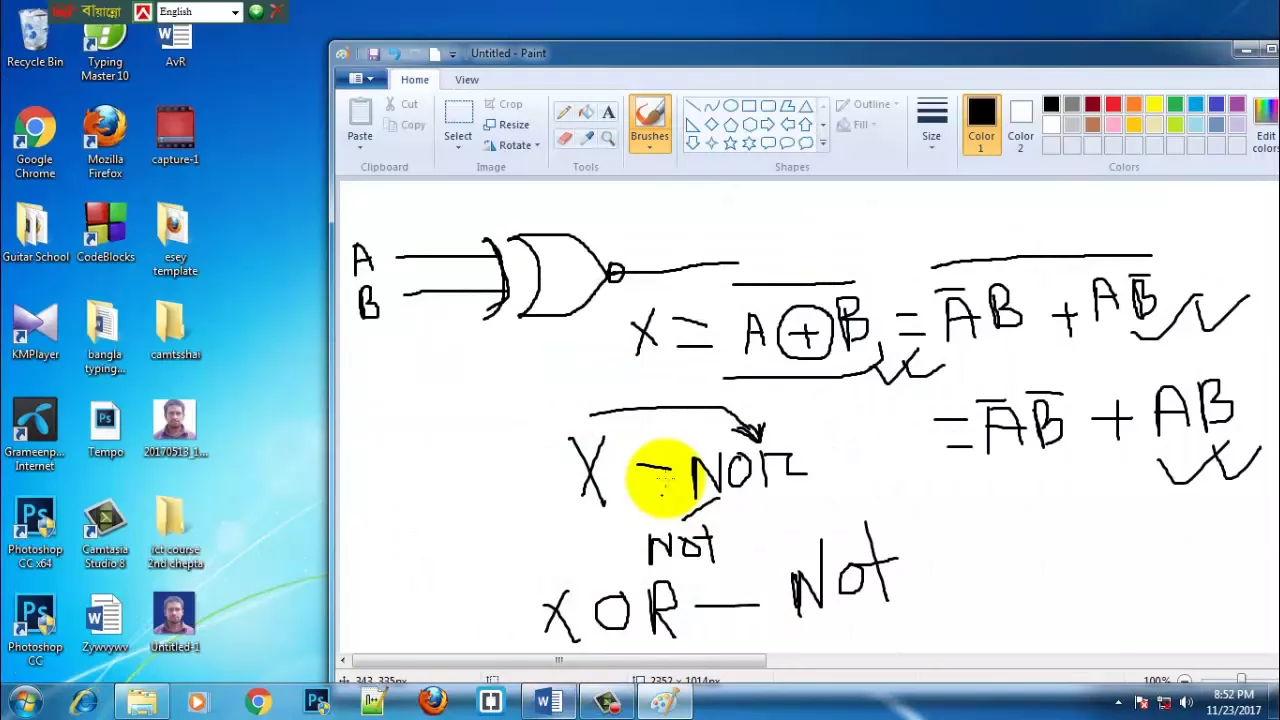This screenshot has height=720, width=1280.
Task: Select the Text tool
Action: click(608, 113)
